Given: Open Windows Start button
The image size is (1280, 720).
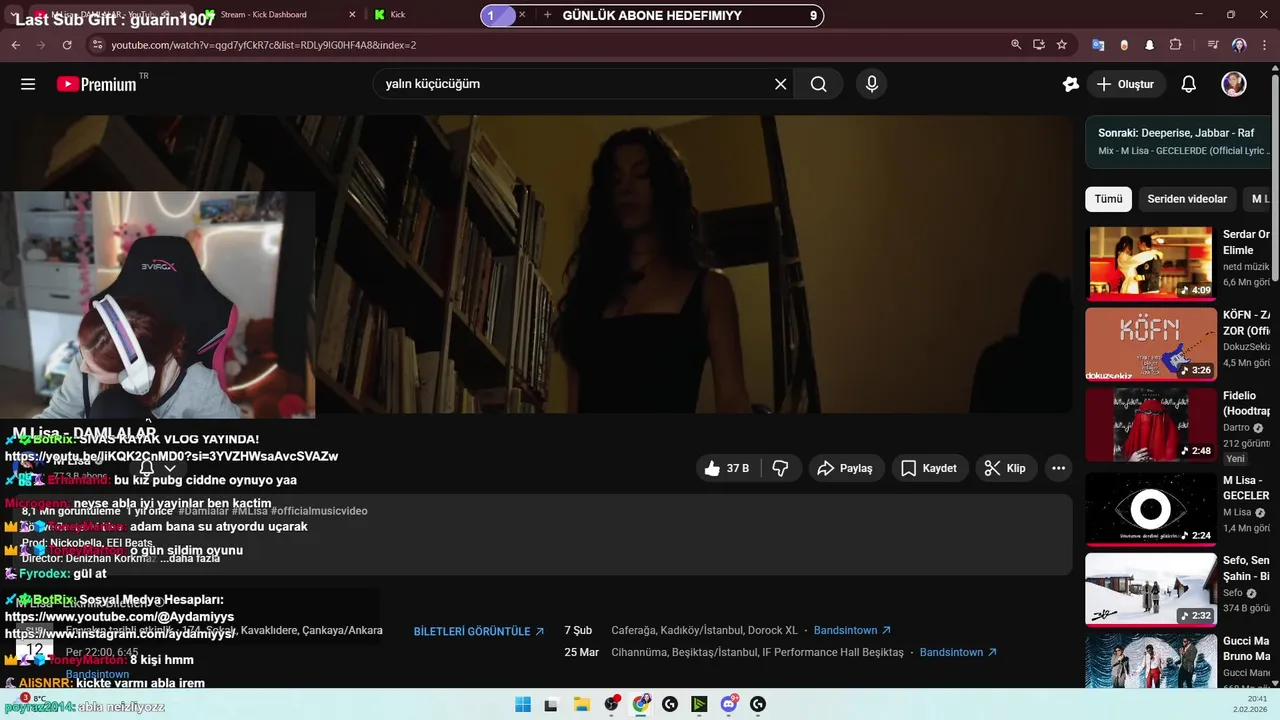Looking at the screenshot, I should [x=523, y=704].
